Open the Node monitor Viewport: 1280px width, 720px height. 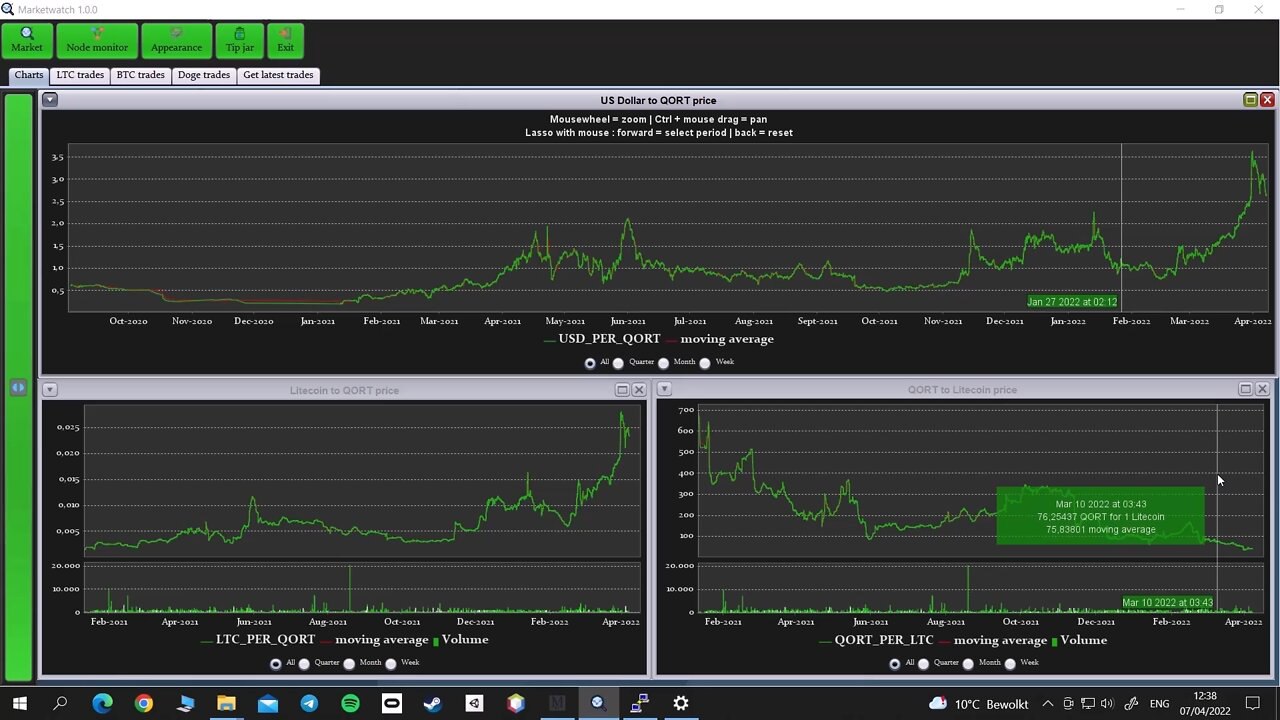click(x=97, y=41)
